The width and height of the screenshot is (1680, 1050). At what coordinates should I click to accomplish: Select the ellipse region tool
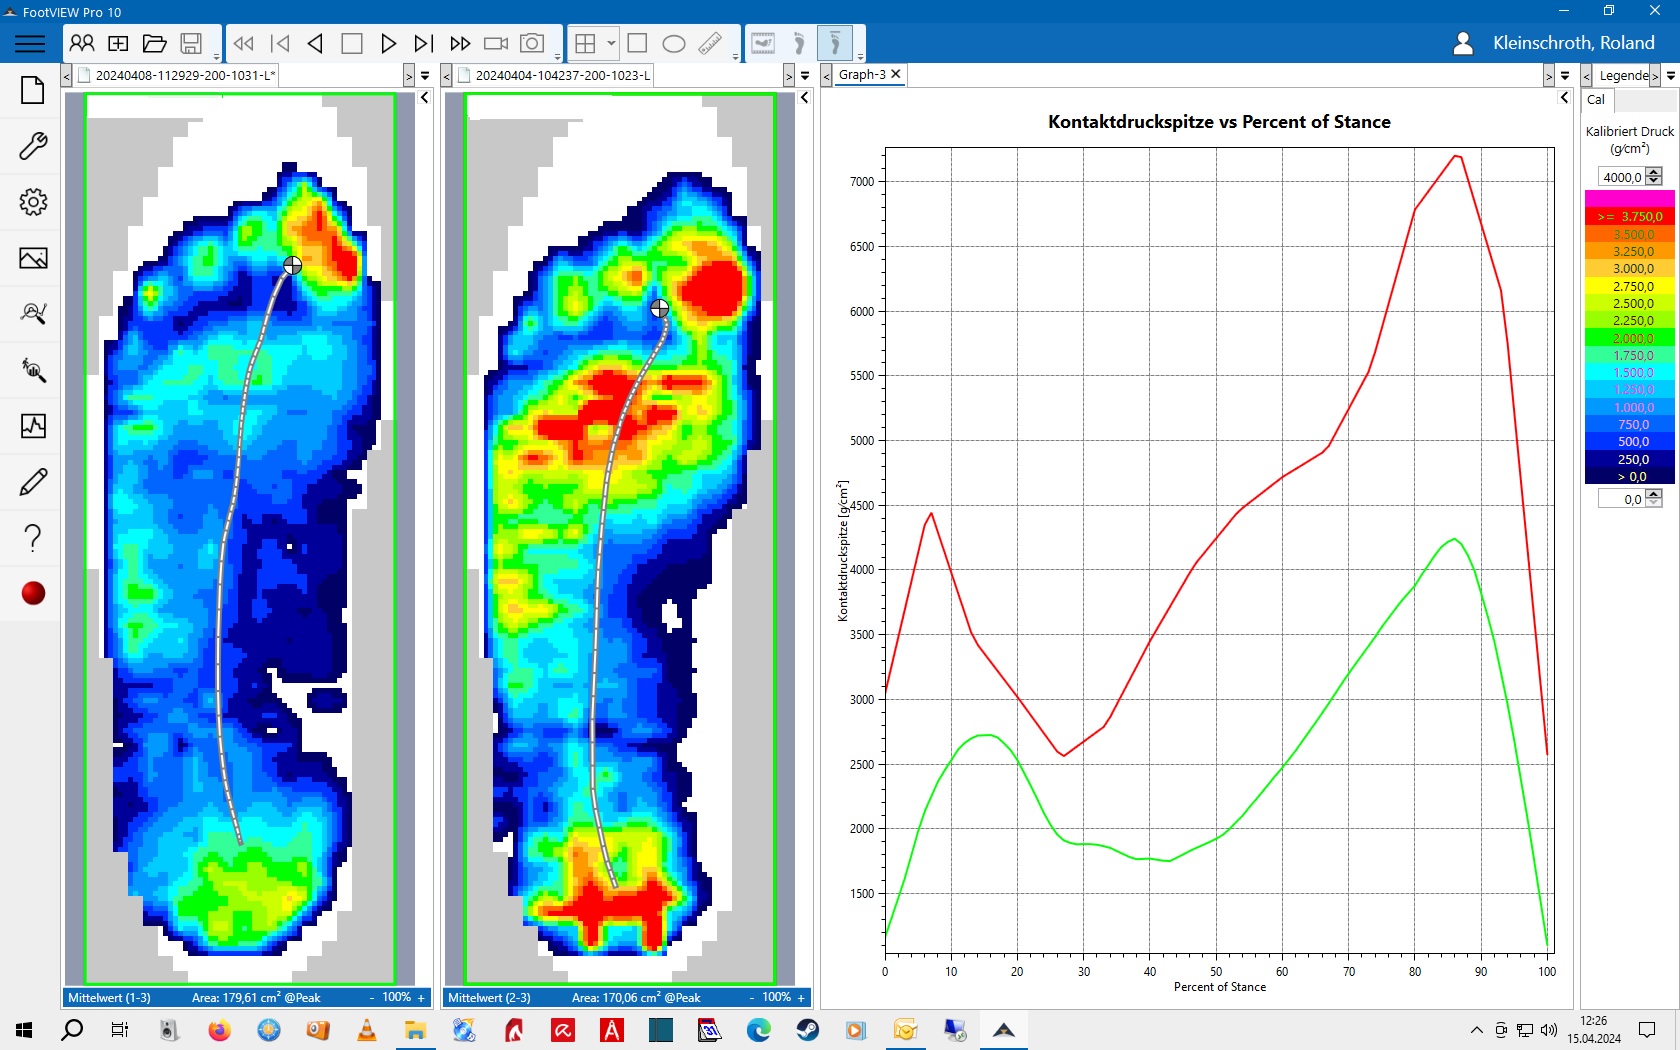point(674,43)
